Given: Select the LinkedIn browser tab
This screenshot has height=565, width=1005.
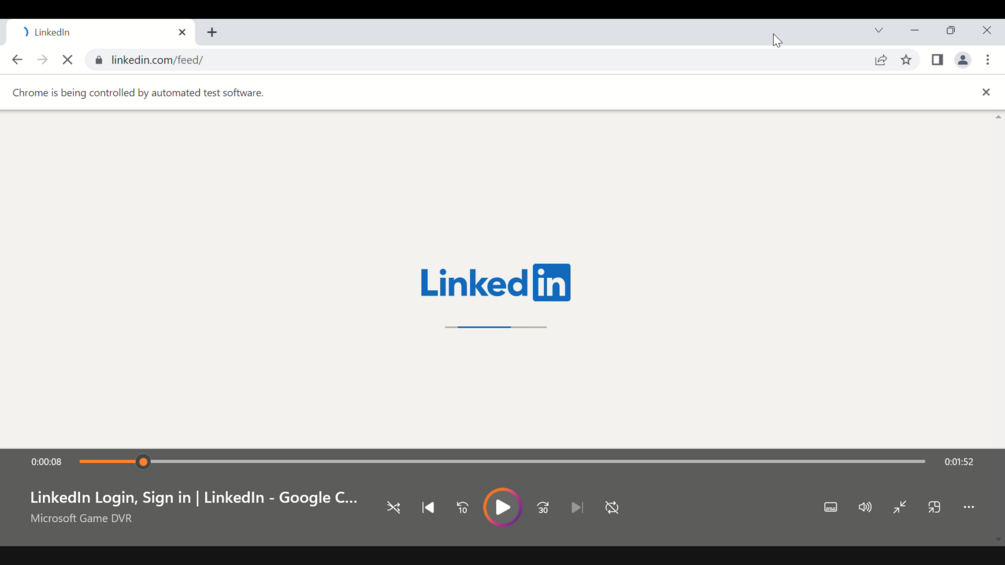Looking at the screenshot, I should pos(99,32).
